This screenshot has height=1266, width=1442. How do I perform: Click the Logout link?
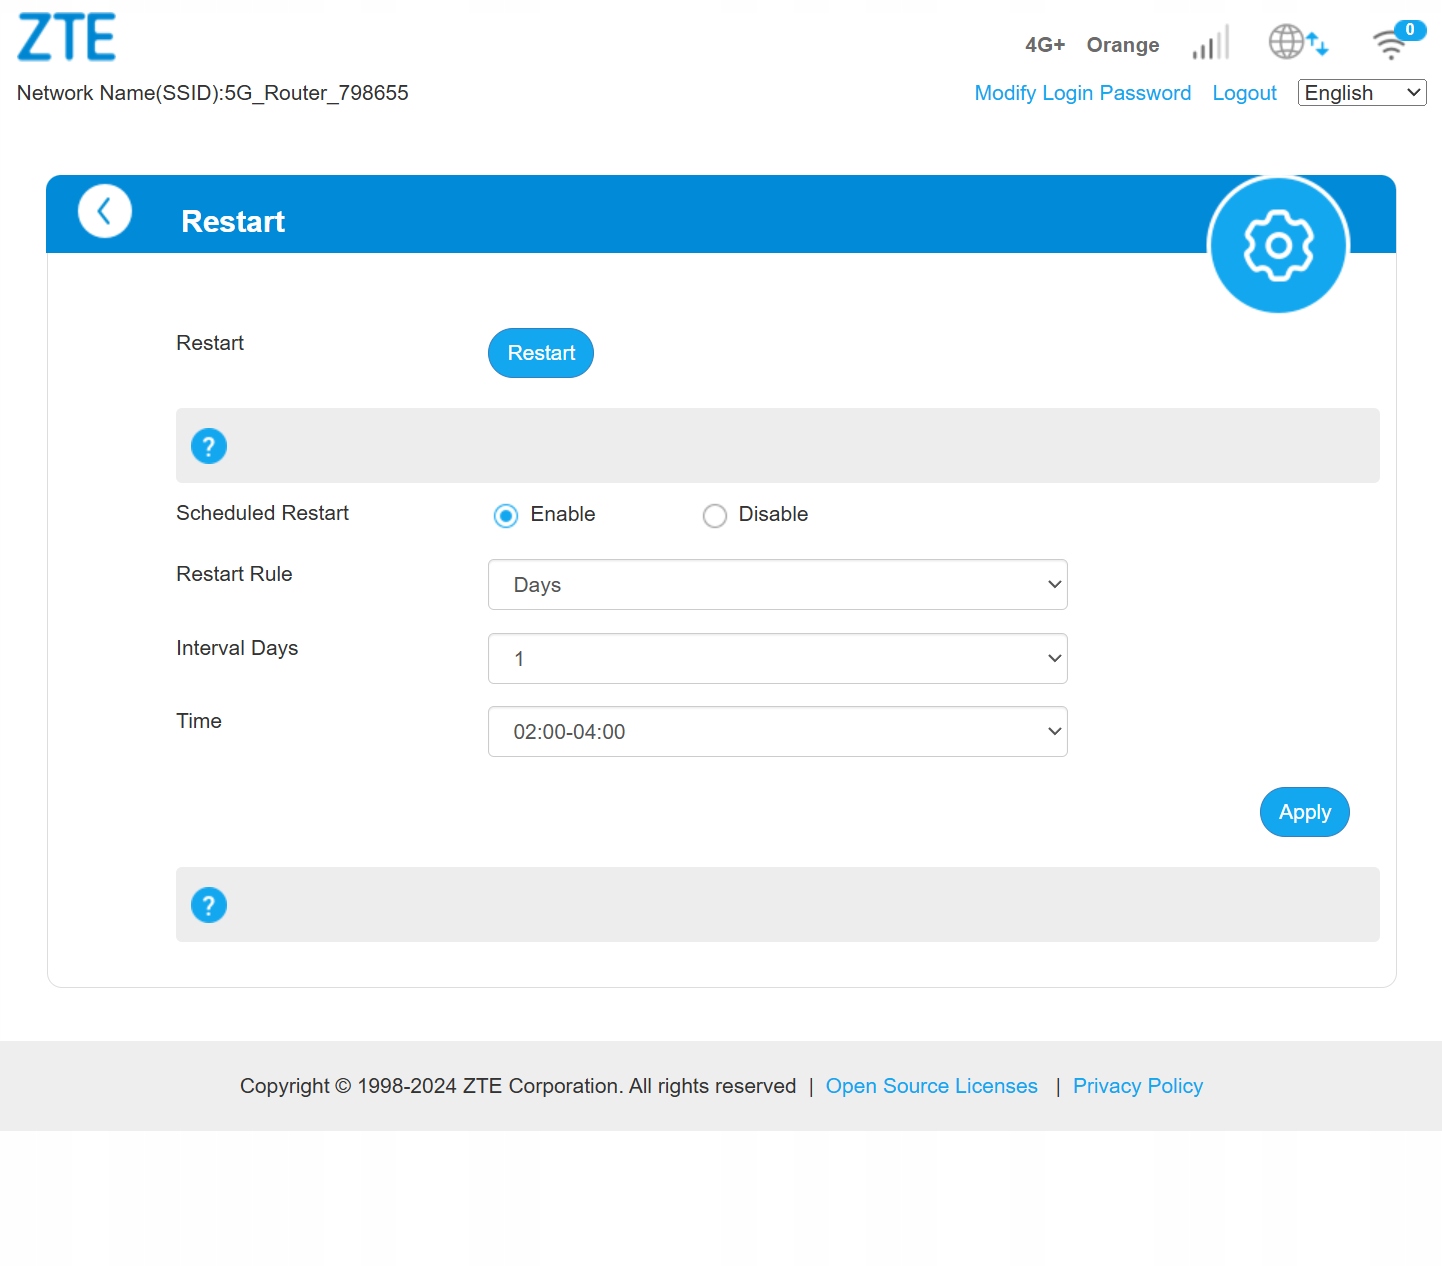1244,93
